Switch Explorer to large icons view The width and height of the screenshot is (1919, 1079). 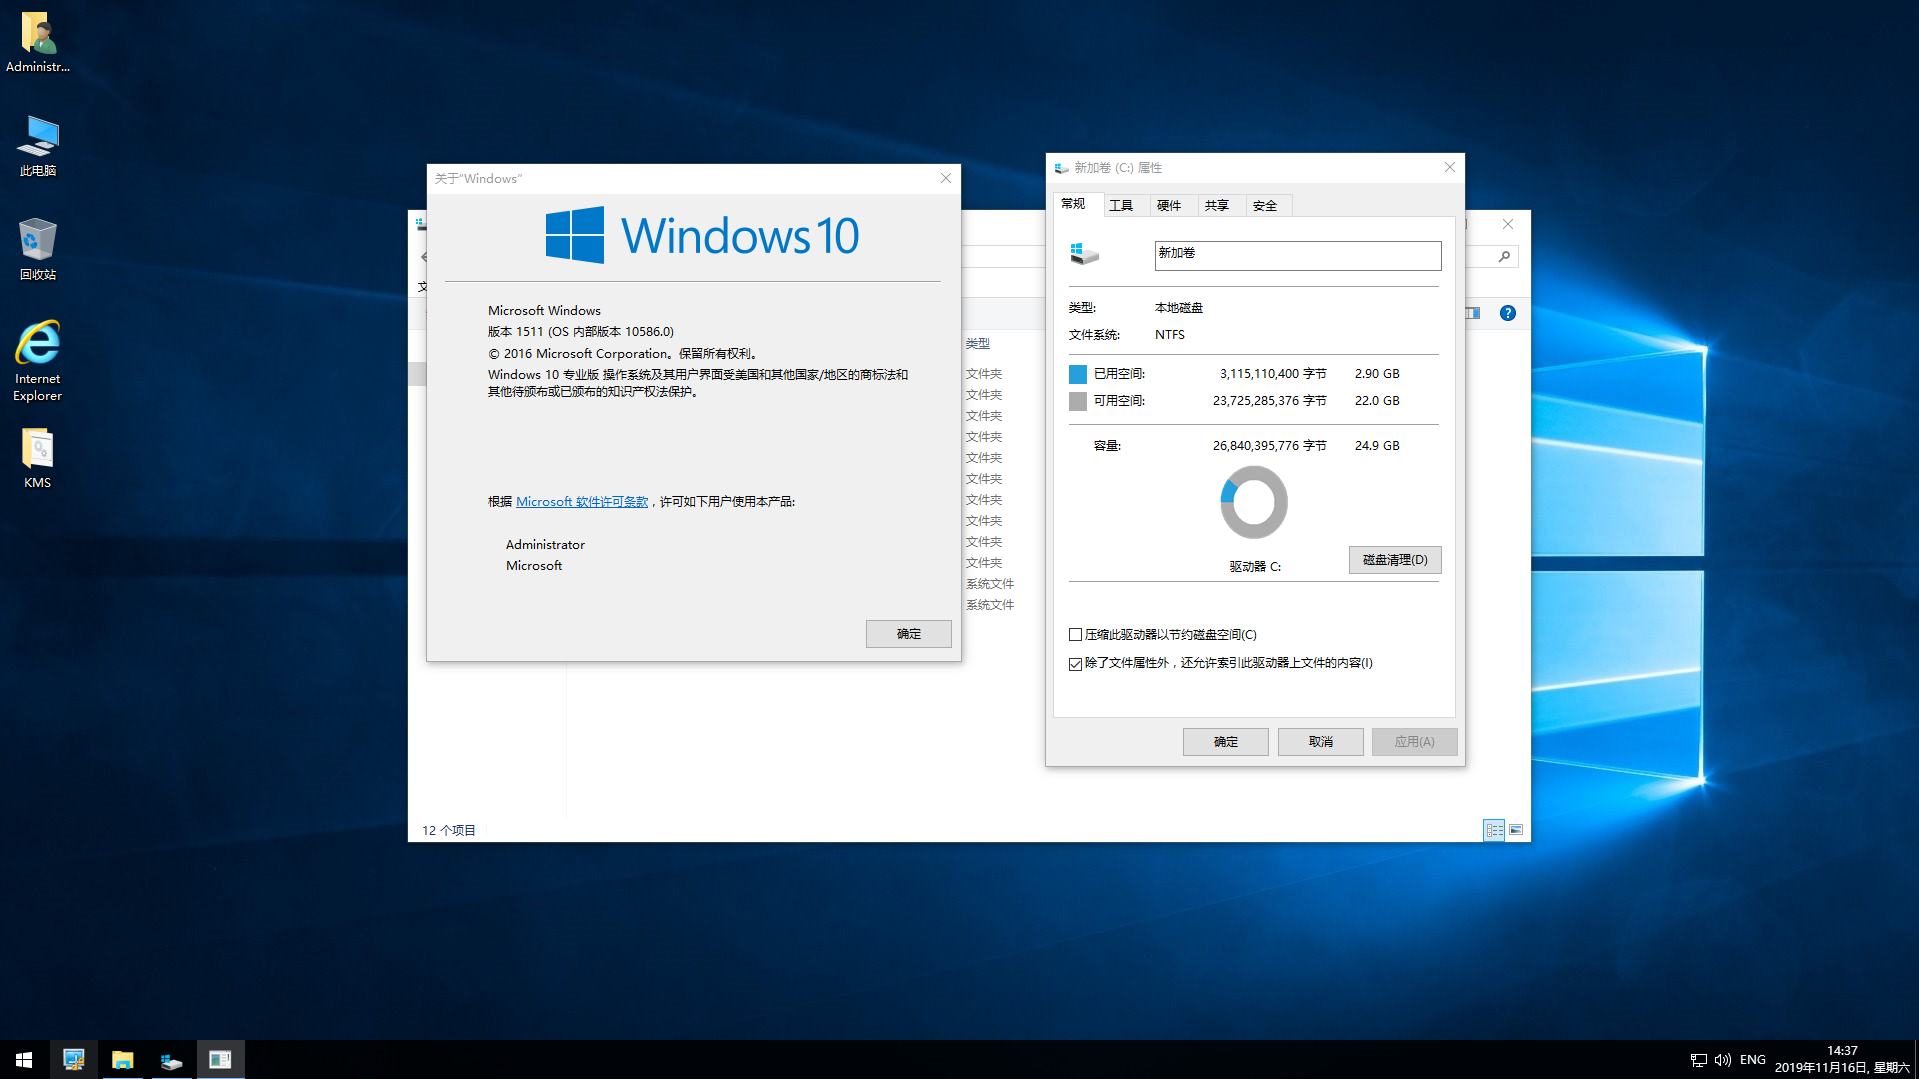point(1516,830)
